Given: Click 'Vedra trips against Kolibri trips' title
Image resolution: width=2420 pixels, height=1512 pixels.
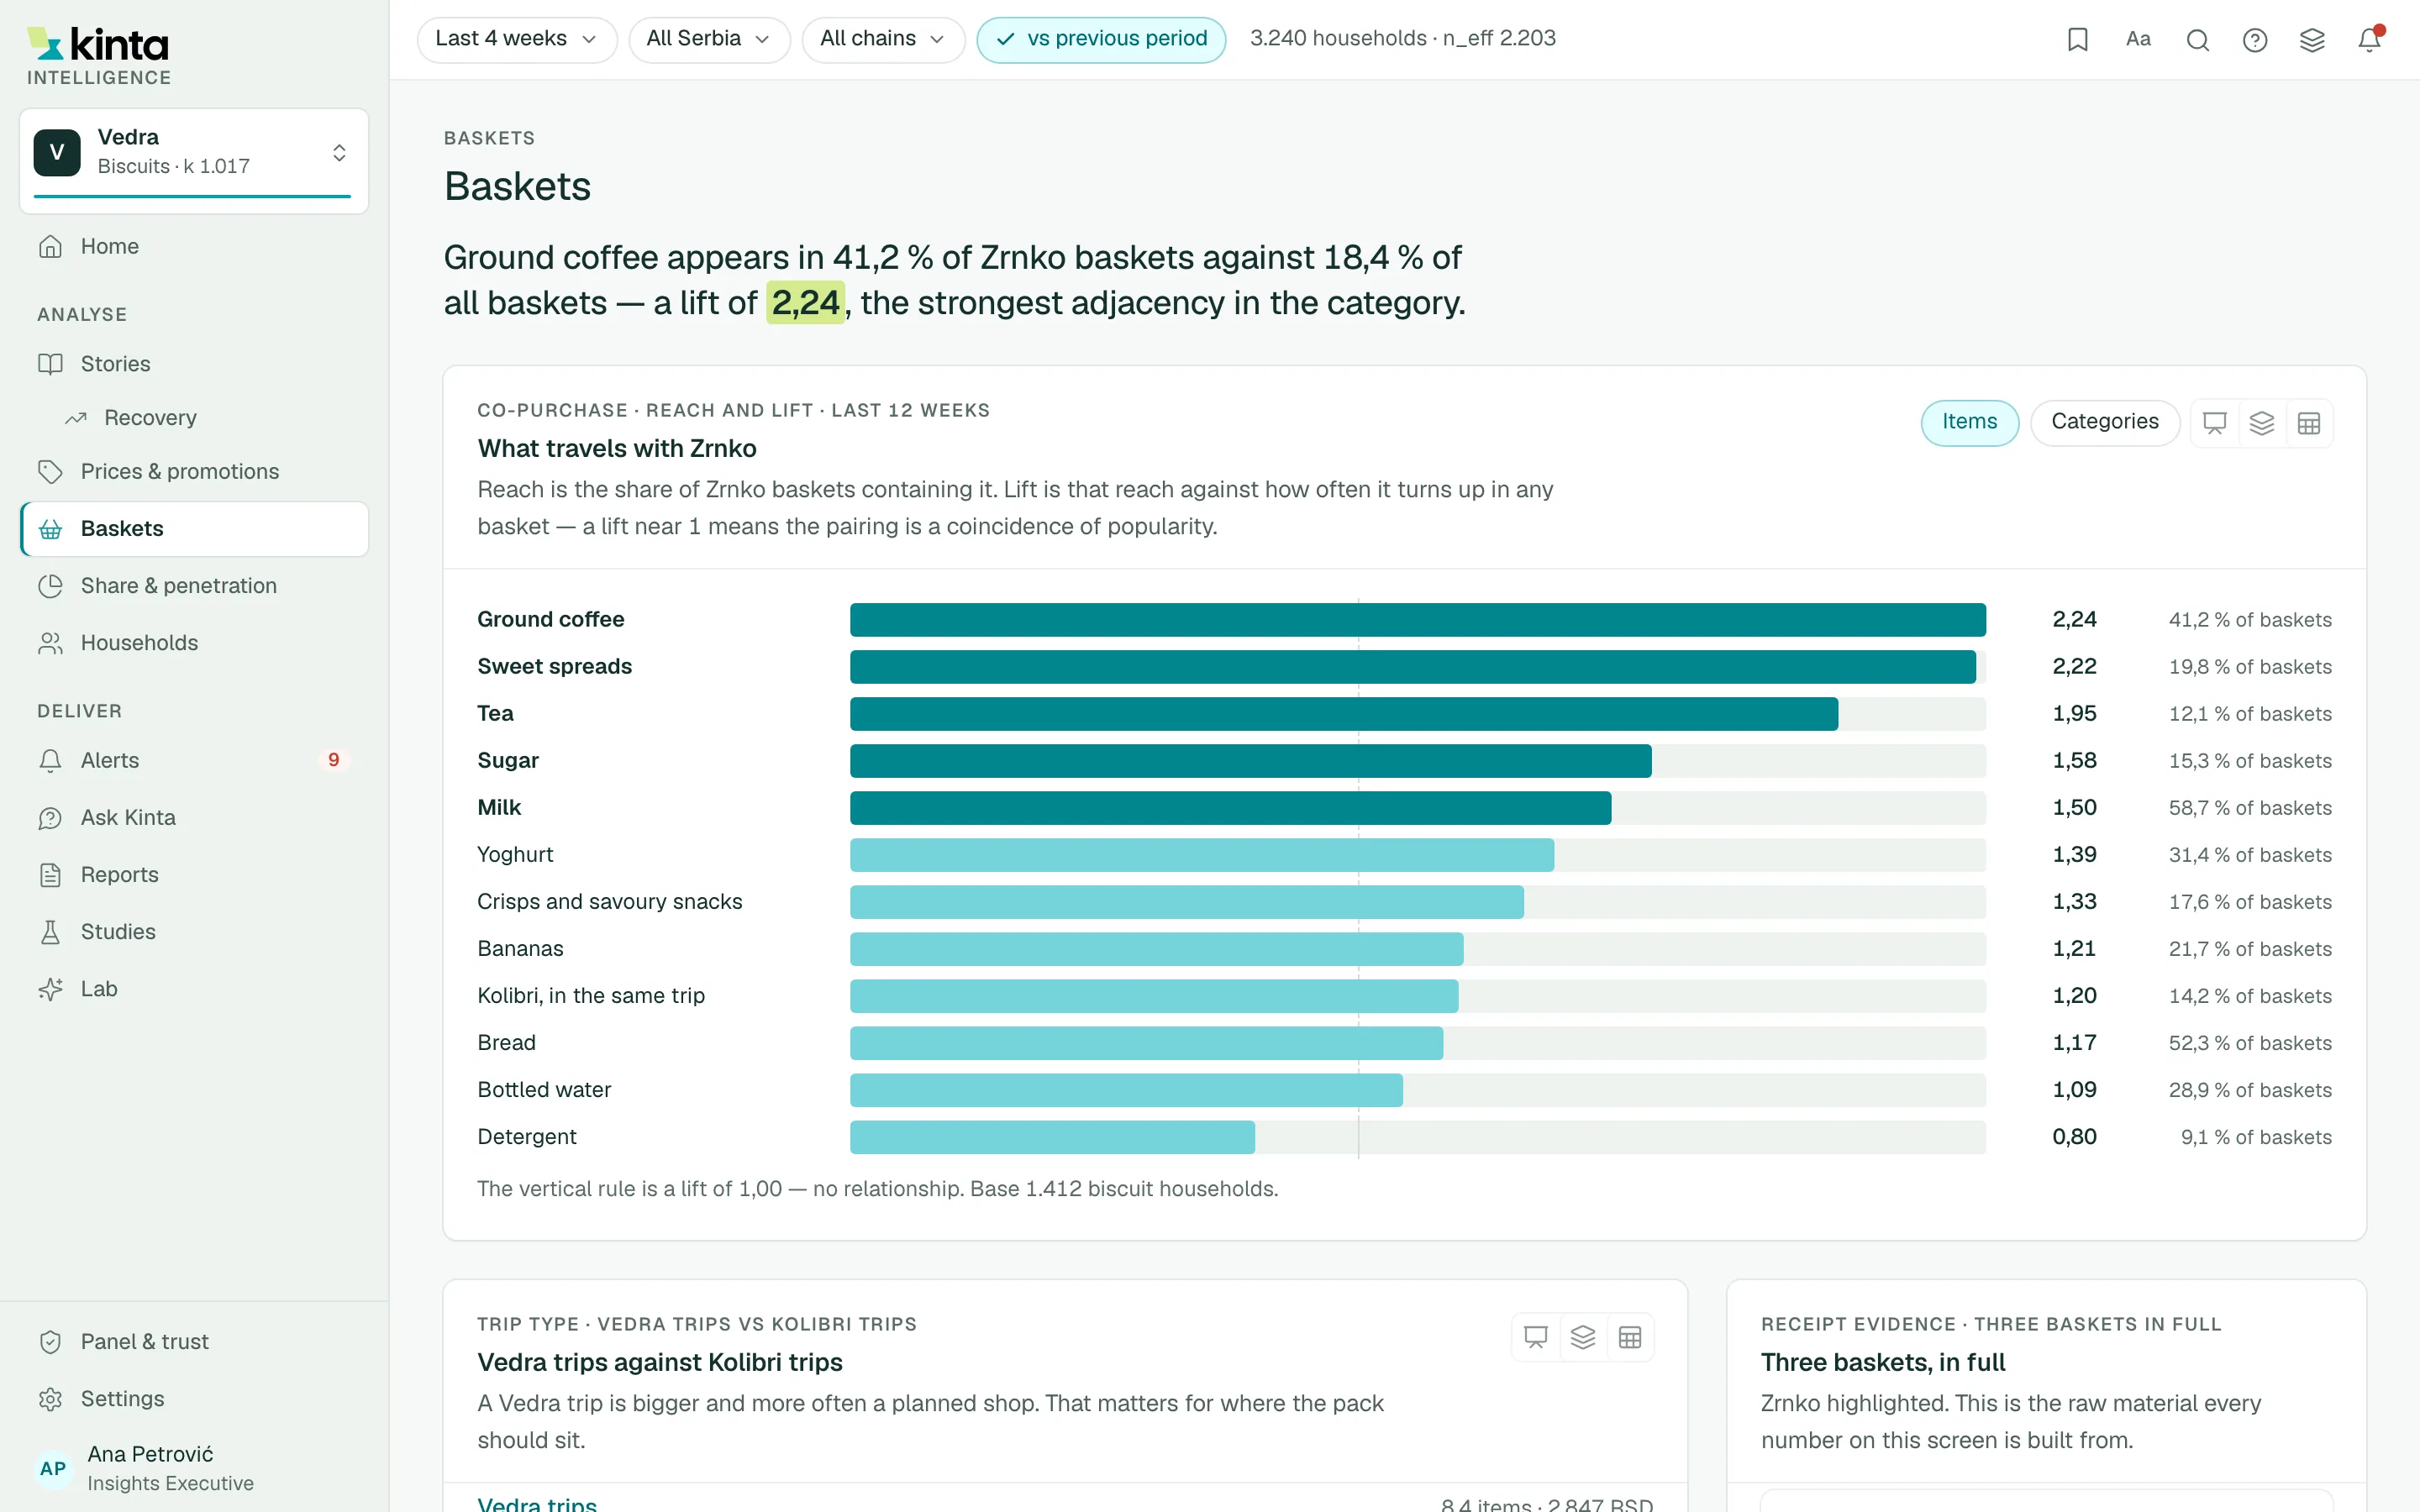Looking at the screenshot, I should [660, 1363].
